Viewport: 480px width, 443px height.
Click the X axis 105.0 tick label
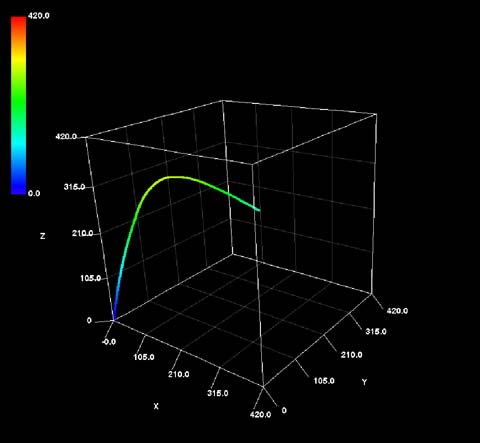click(x=144, y=357)
